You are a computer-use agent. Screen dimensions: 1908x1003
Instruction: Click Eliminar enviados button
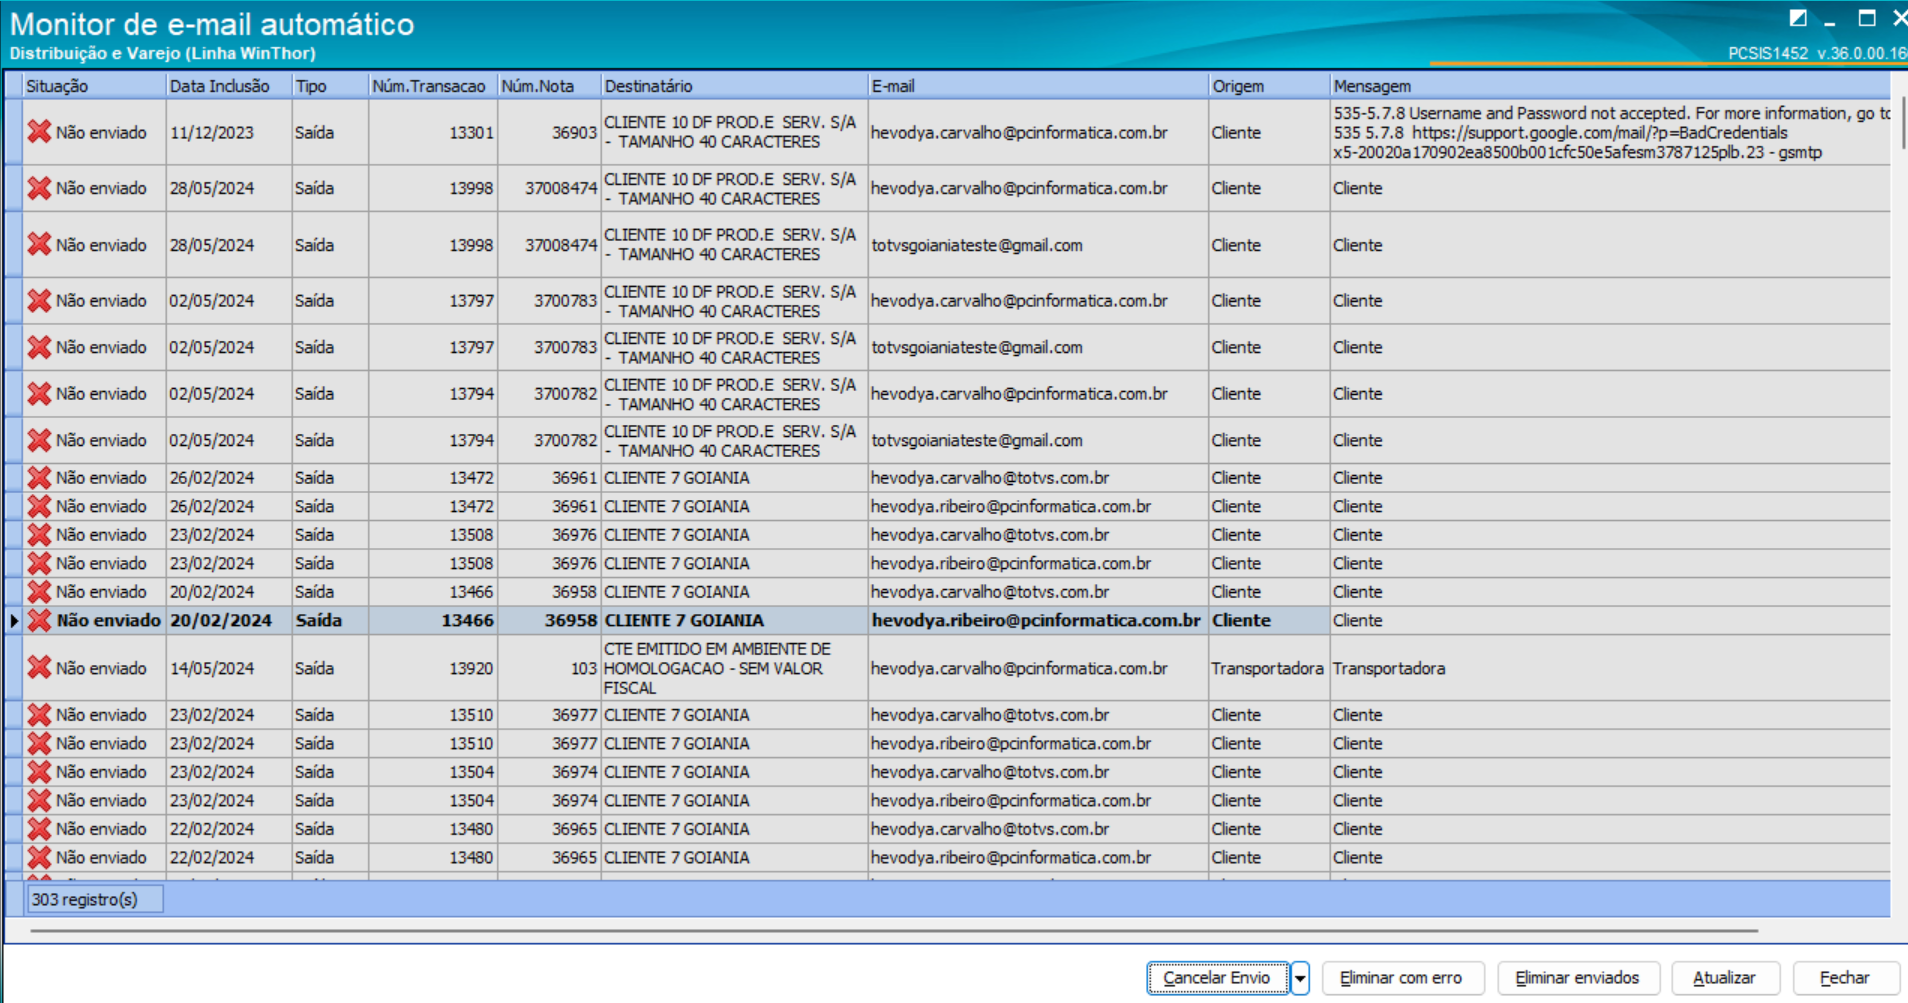pyautogui.click(x=1577, y=978)
